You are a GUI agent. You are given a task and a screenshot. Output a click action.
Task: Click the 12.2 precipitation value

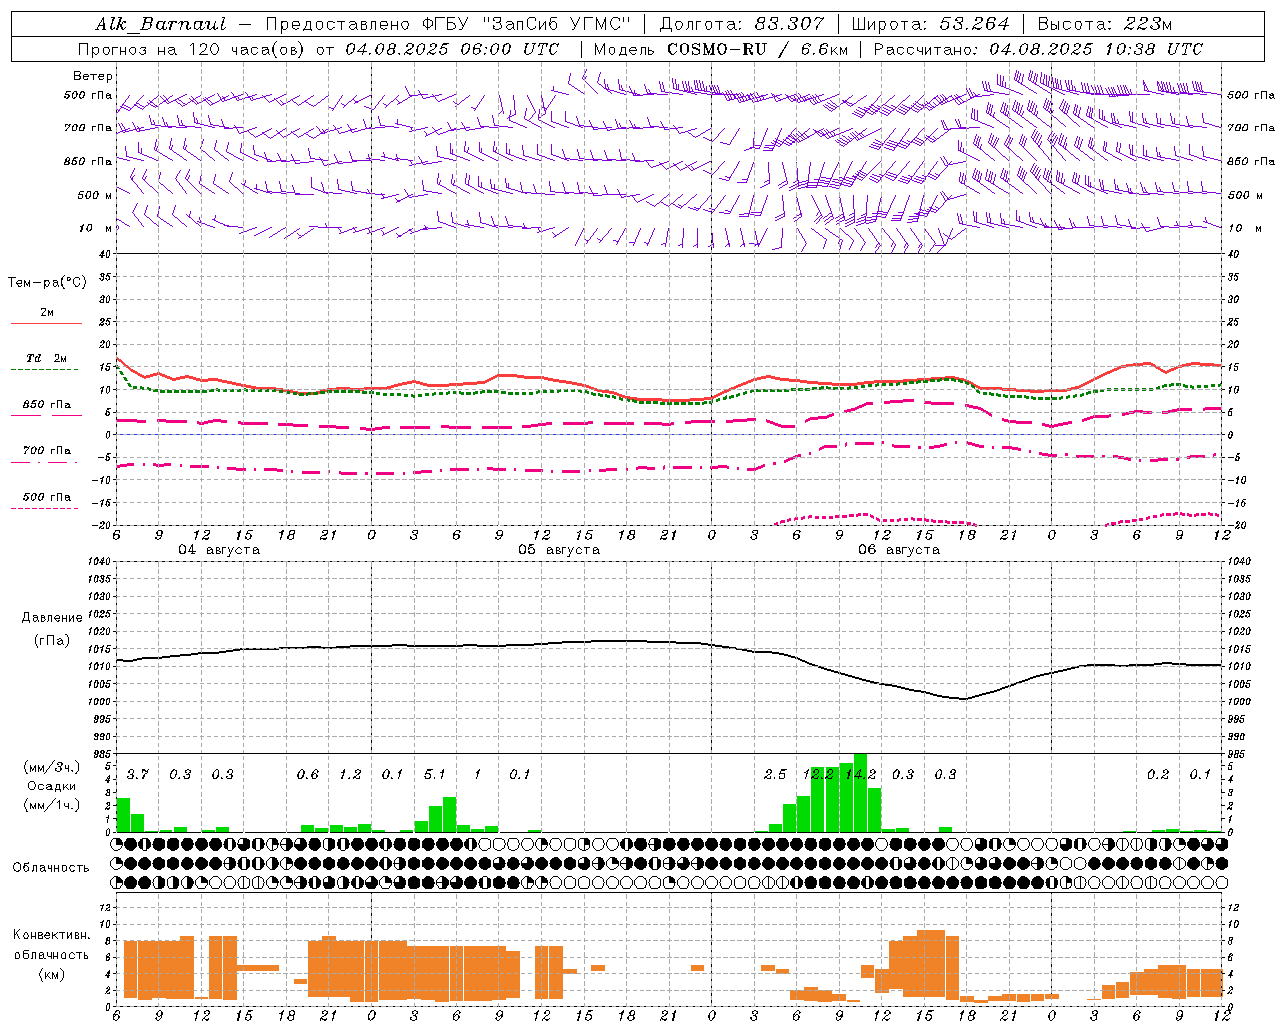click(x=818, y=775)
